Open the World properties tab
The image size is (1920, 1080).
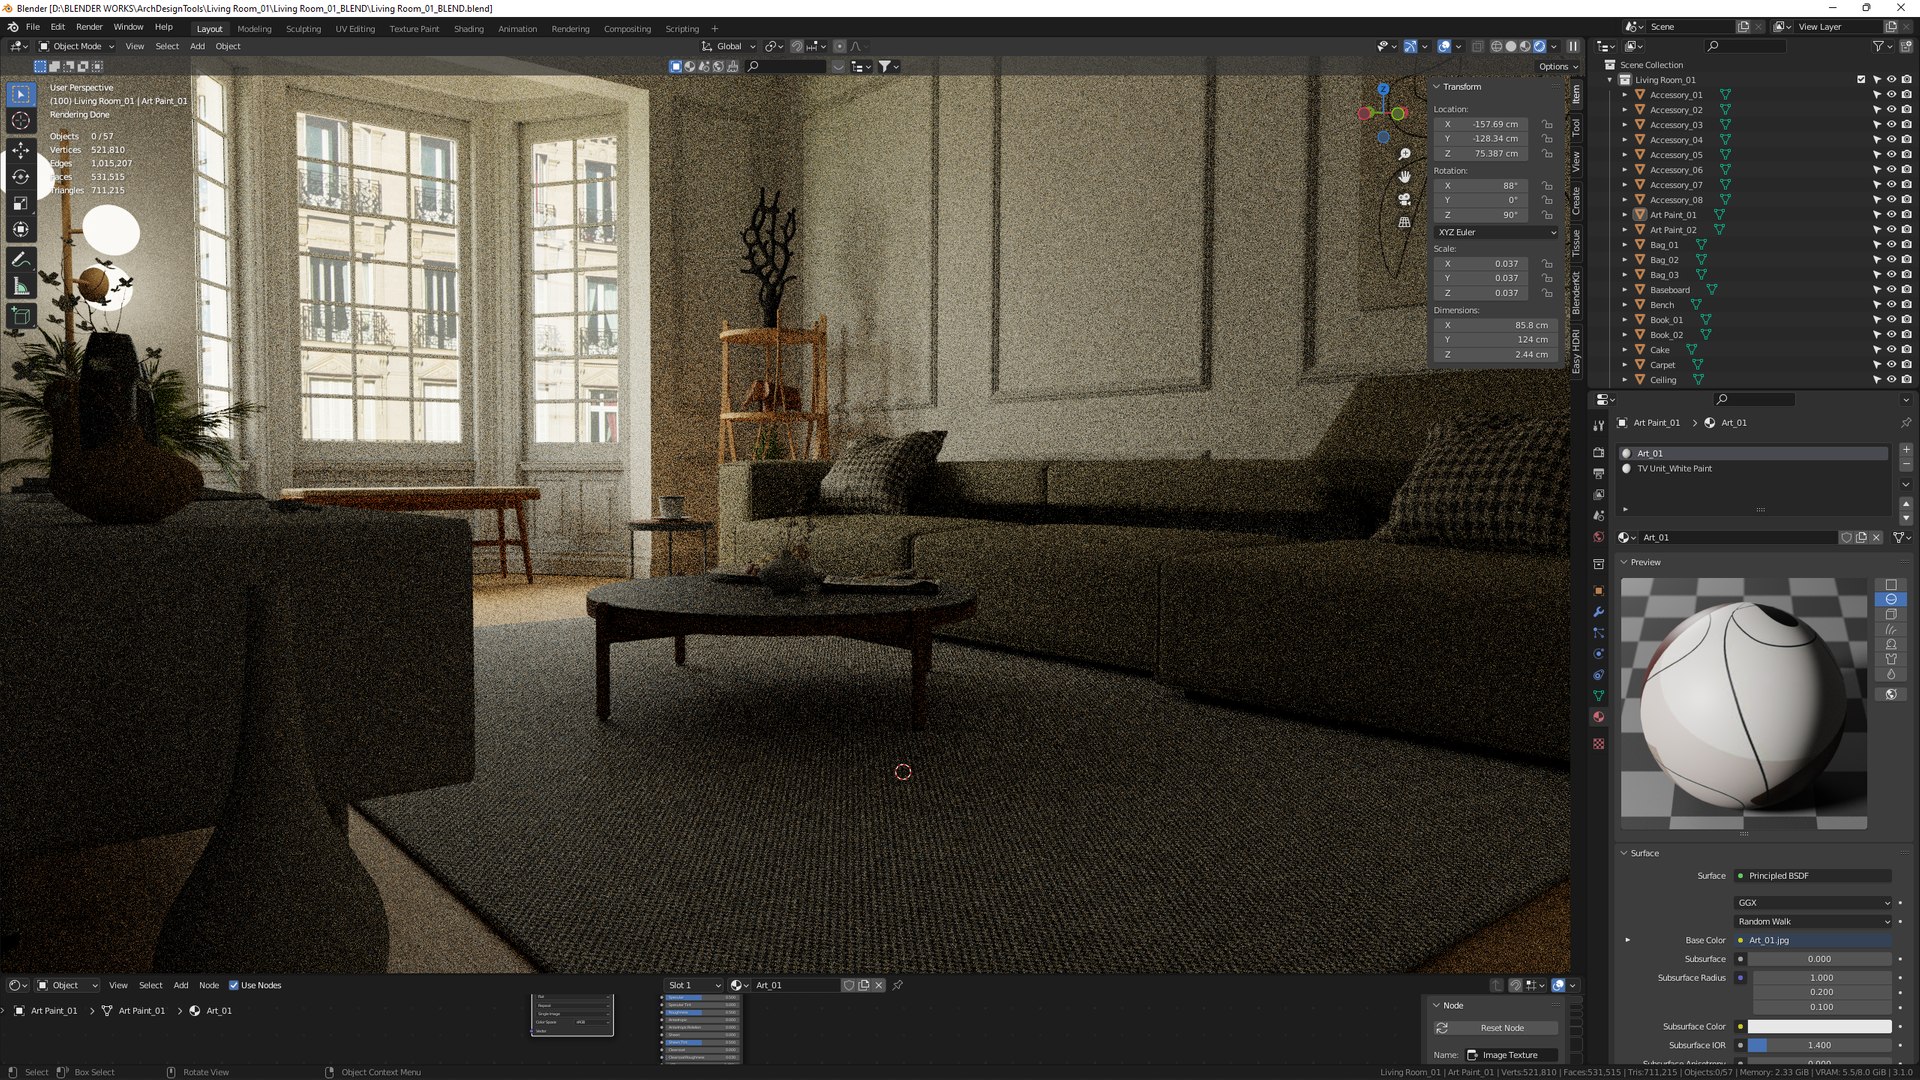(x=1599, y=537)
